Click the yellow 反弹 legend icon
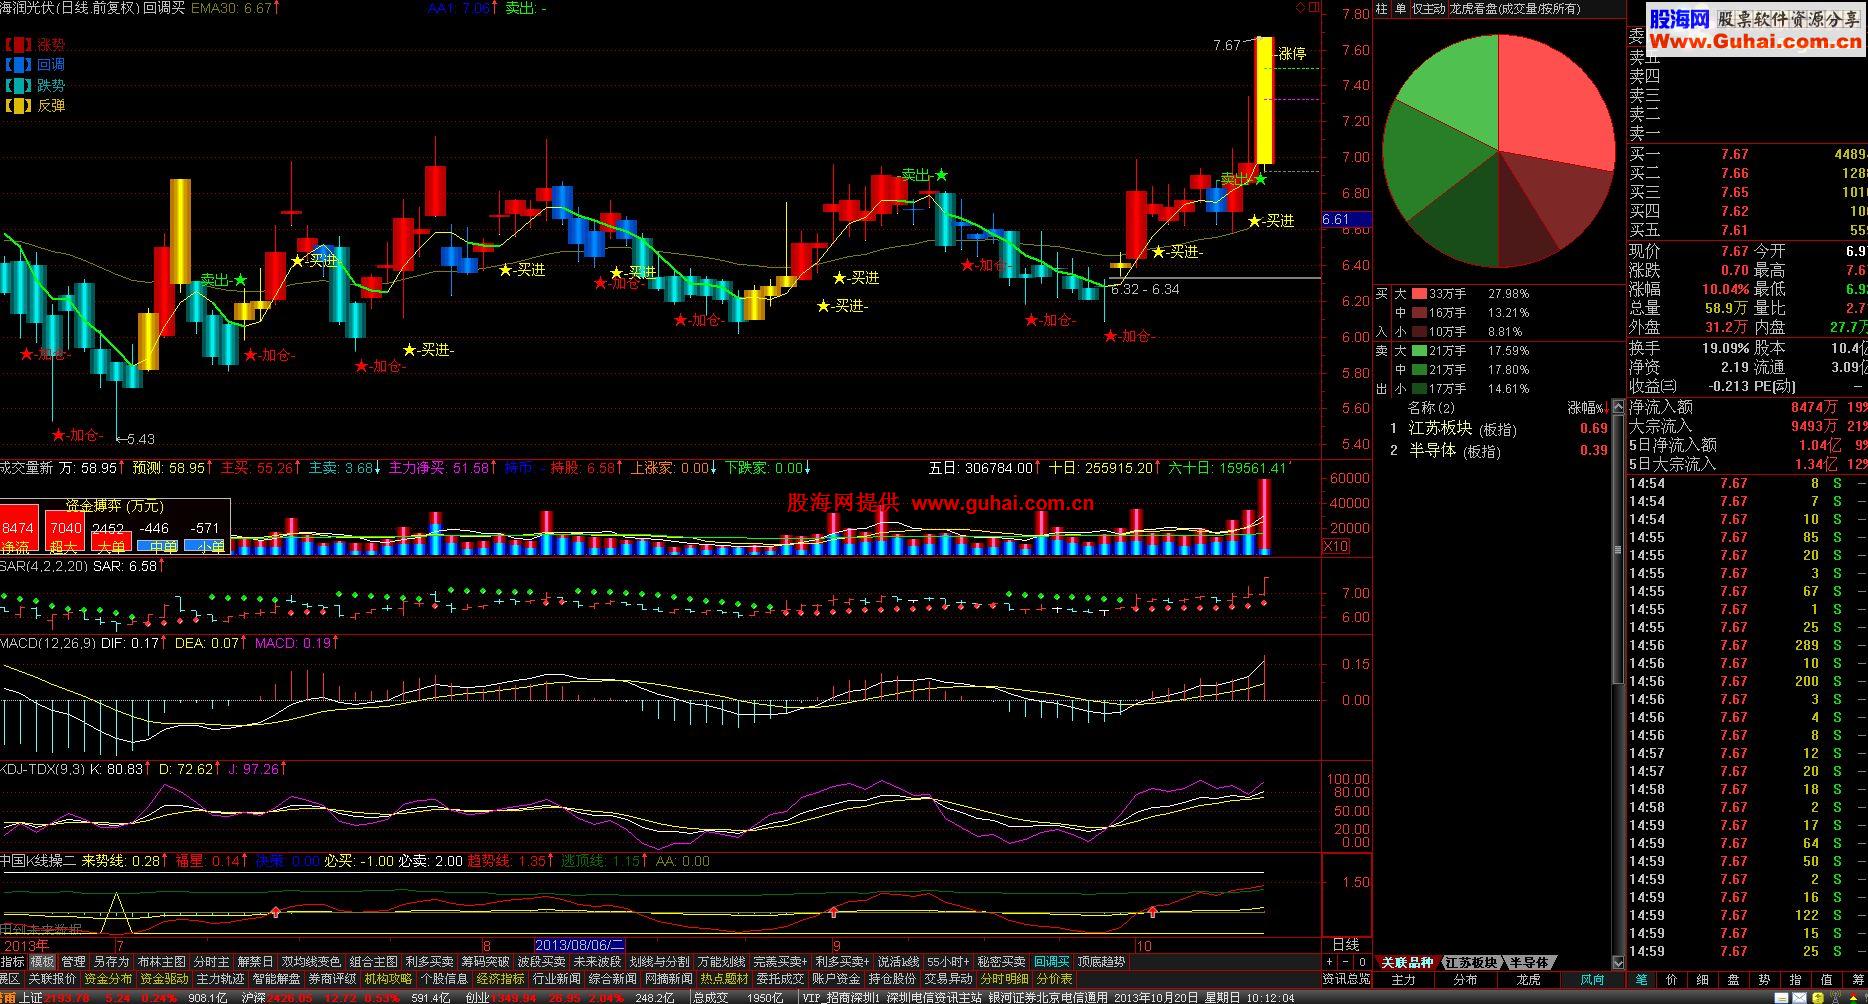The height and width of the screenshot is (1004, 1868). click(18, 106)
